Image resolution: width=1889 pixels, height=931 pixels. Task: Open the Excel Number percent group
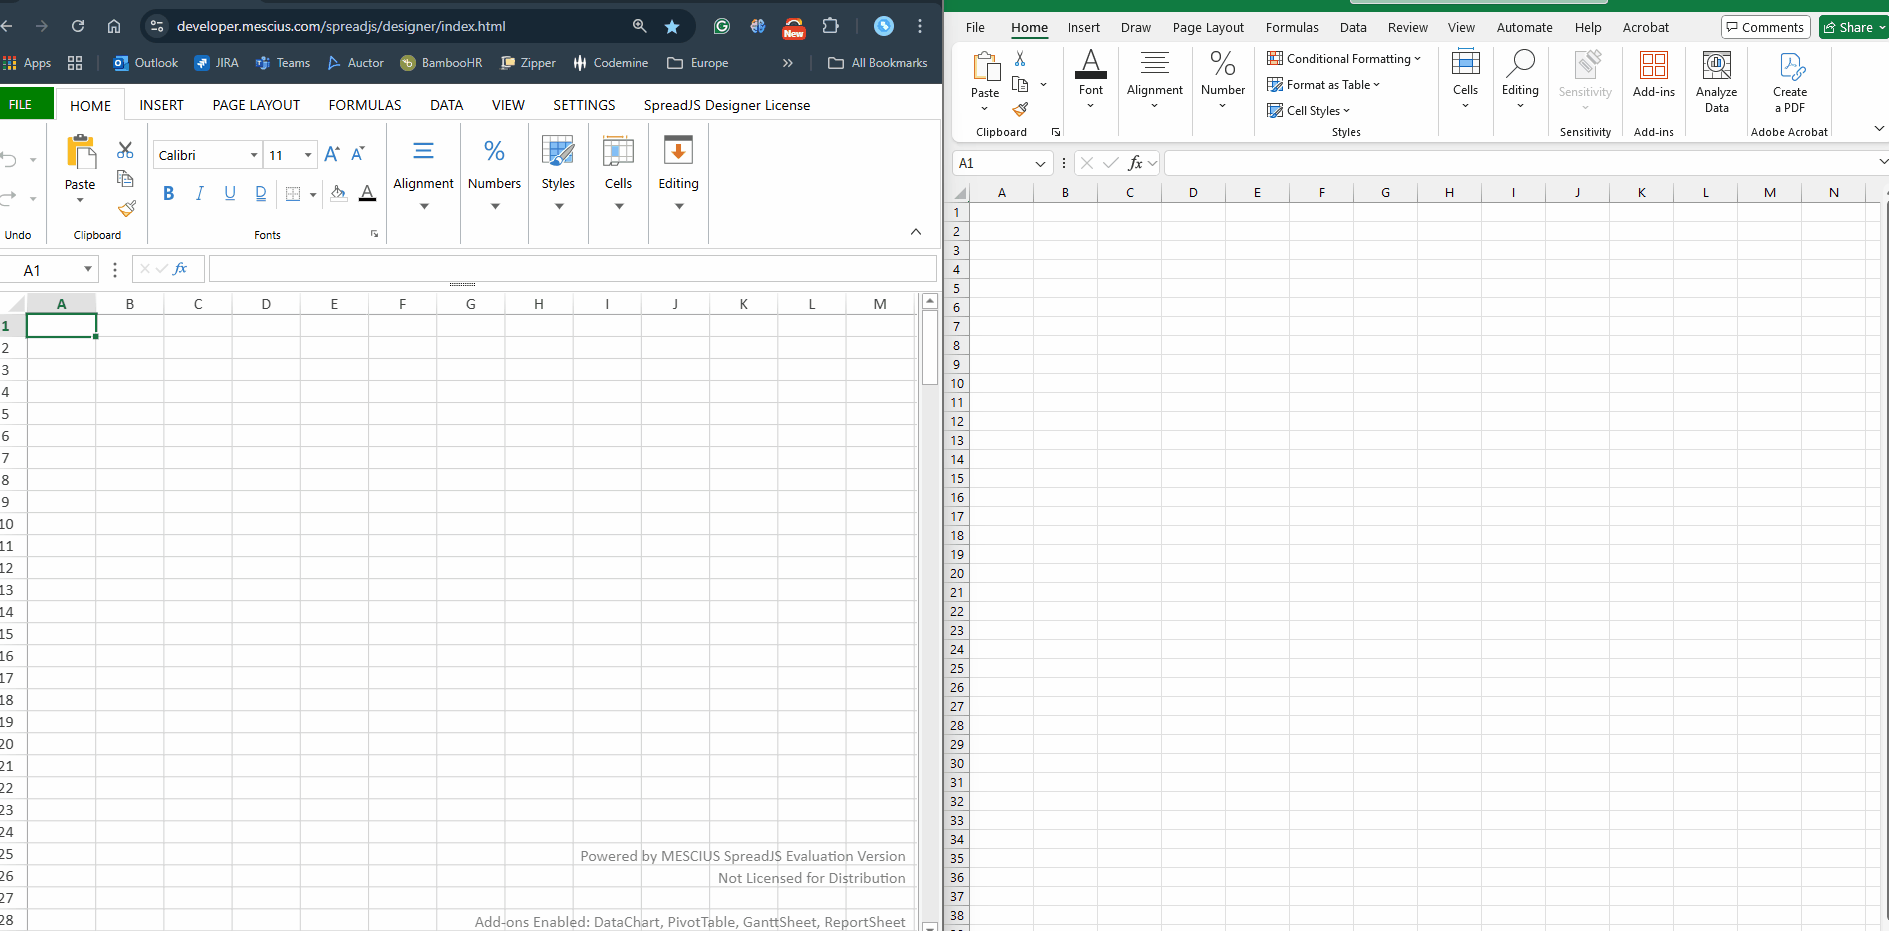pyautogui.click(x=1223, y=79)
